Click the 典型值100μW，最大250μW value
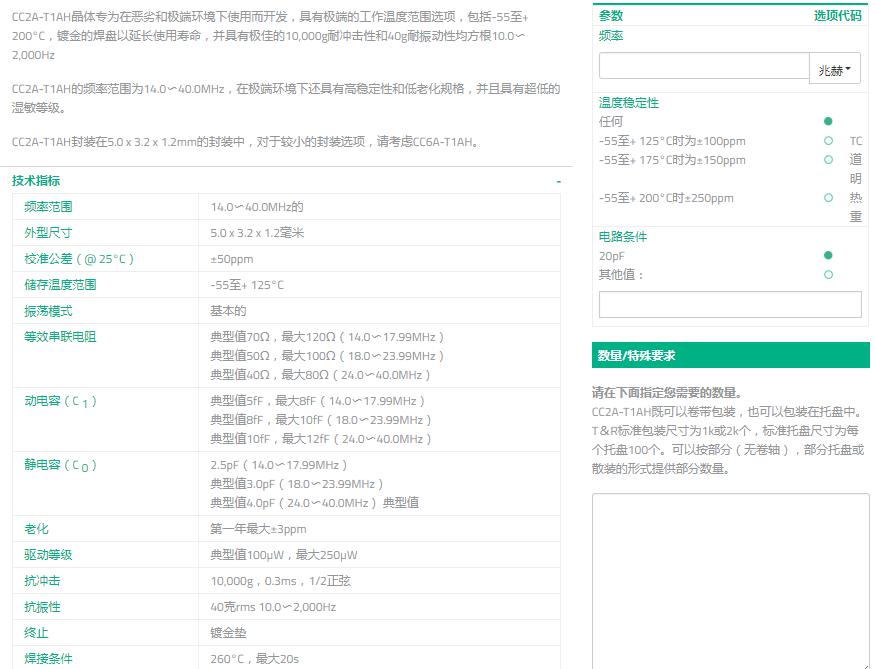 coord(284,554)
